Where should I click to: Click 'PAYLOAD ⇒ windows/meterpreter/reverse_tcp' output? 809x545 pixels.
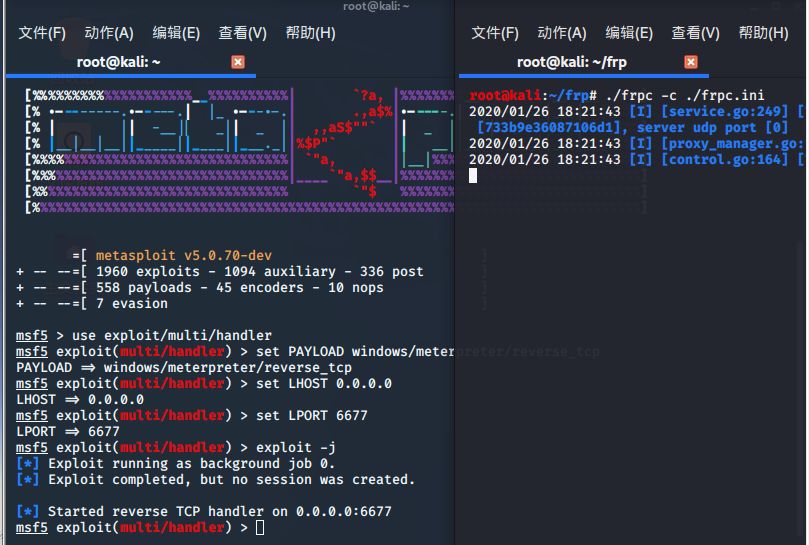pos(184,367)
